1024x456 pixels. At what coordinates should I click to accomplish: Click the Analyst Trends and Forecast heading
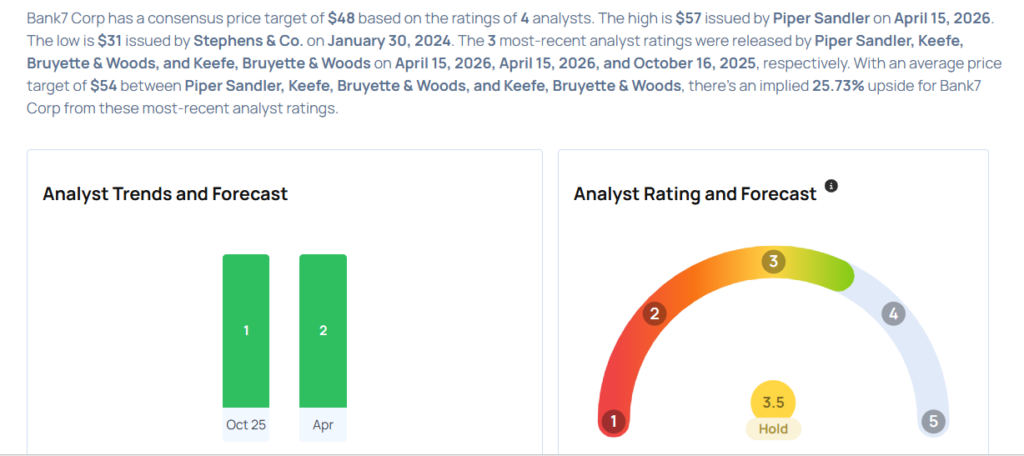[165, 194]
